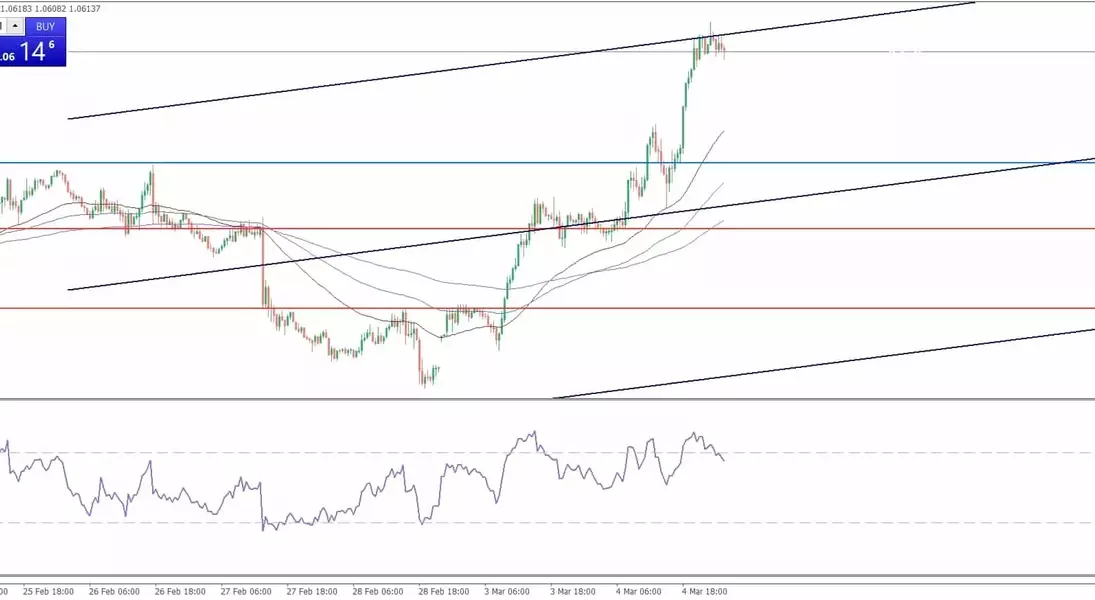Select the middle black channel trendline
This screenshot has height=600, width=1095.
(300, 260)
